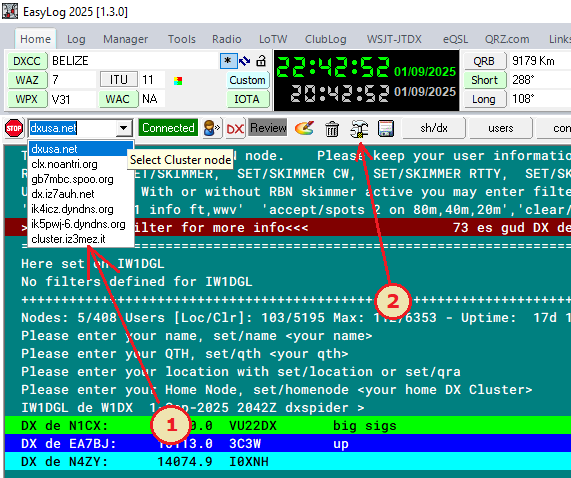Click the Long path button
Screen dimensions: 571x478
[x=485, y=99]
